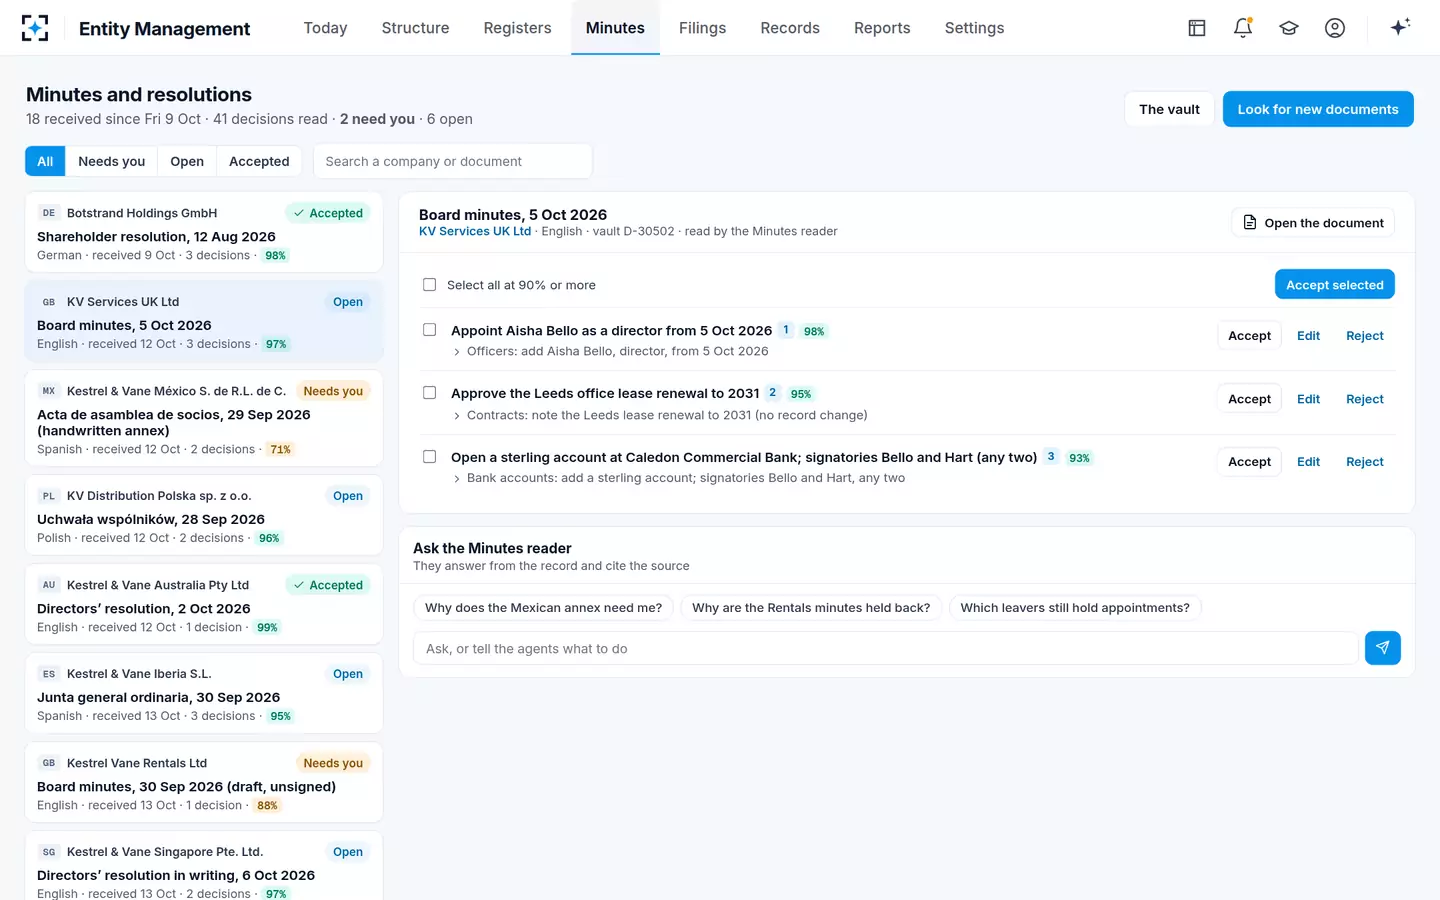This screenshot has width=1440, height=900.
Task: Reject the Aisha Bello appointment decision
Action: pyautogui.click(x=1365, y=336)
